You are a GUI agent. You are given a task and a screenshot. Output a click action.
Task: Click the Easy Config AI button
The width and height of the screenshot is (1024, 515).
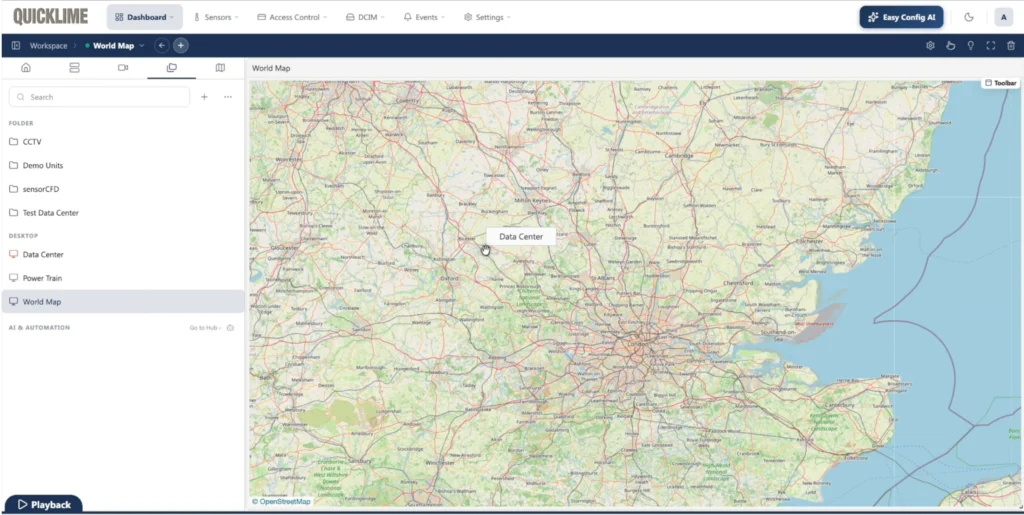click(x=901, y=17)
